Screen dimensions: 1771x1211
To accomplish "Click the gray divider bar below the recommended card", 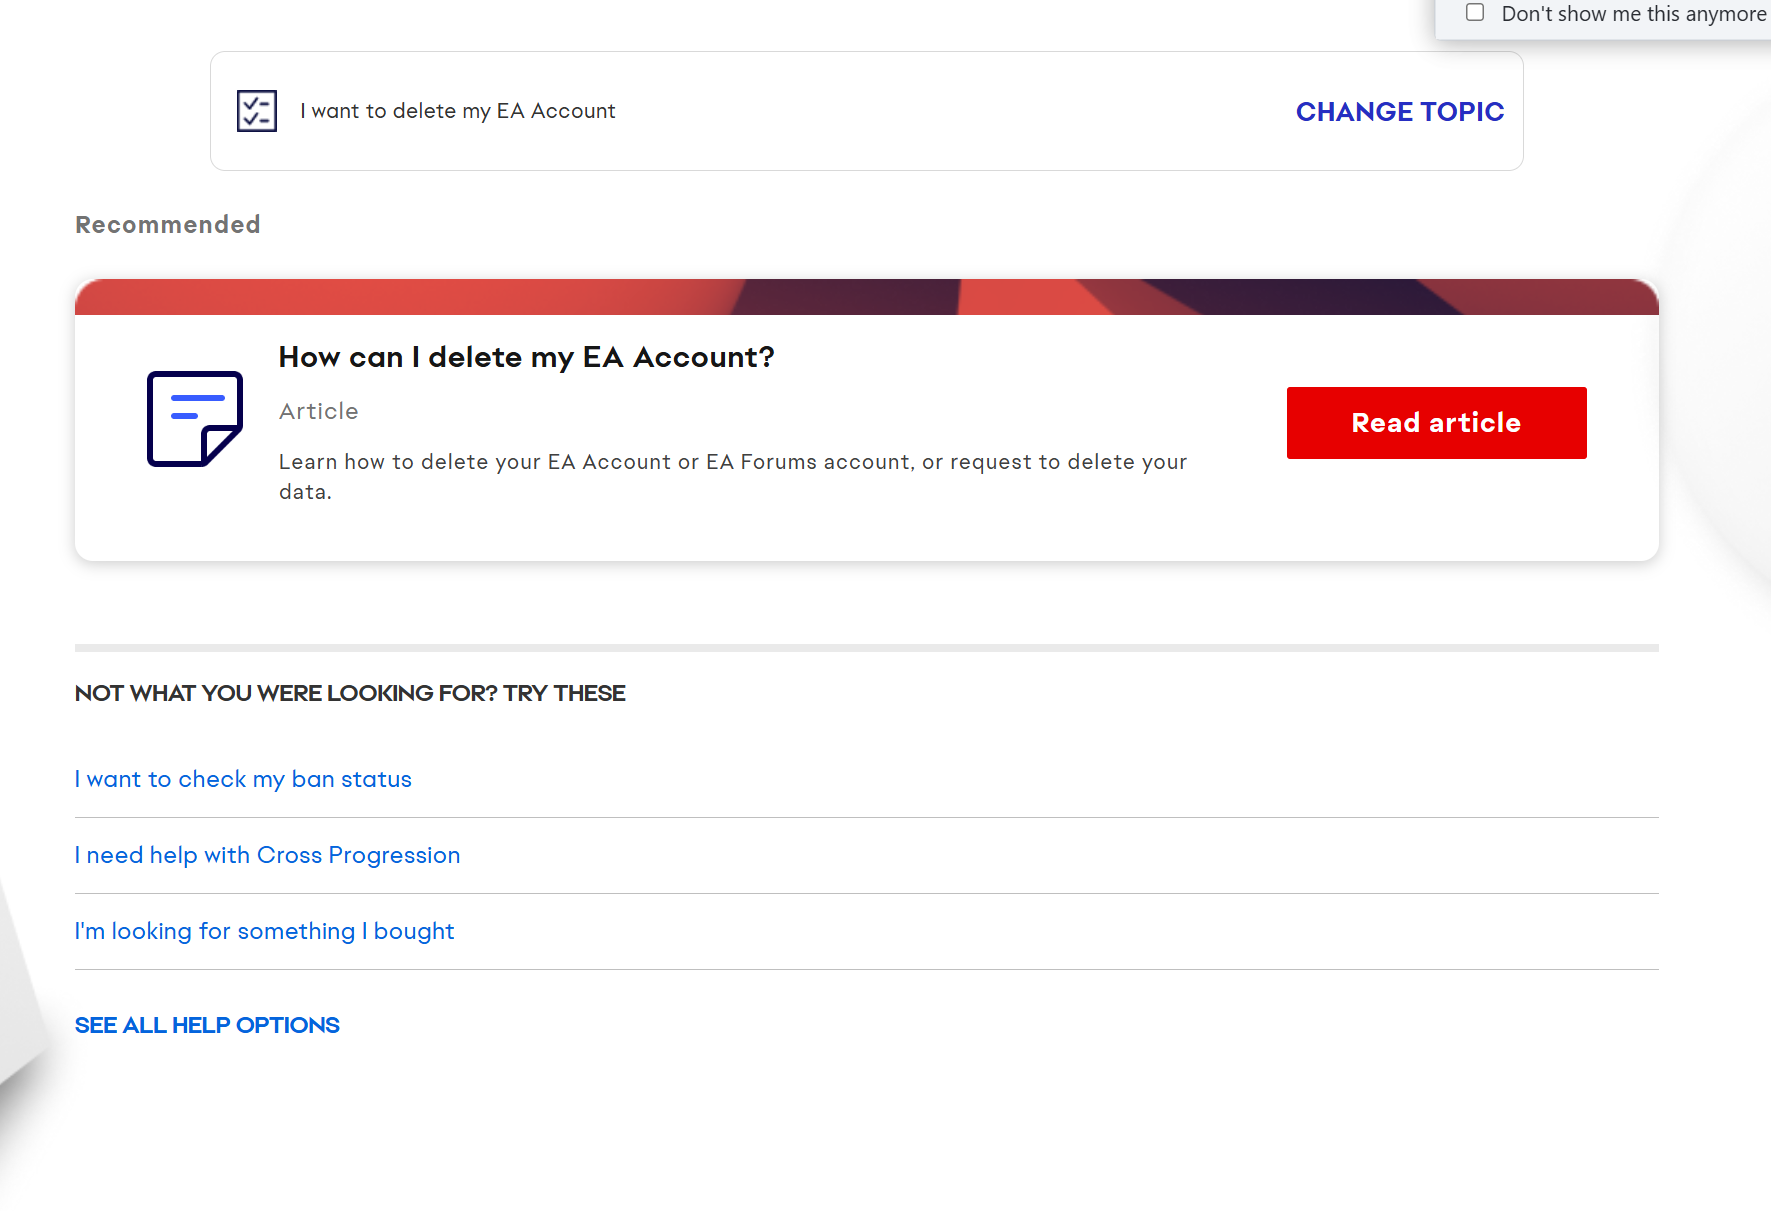I will point(866,648).
